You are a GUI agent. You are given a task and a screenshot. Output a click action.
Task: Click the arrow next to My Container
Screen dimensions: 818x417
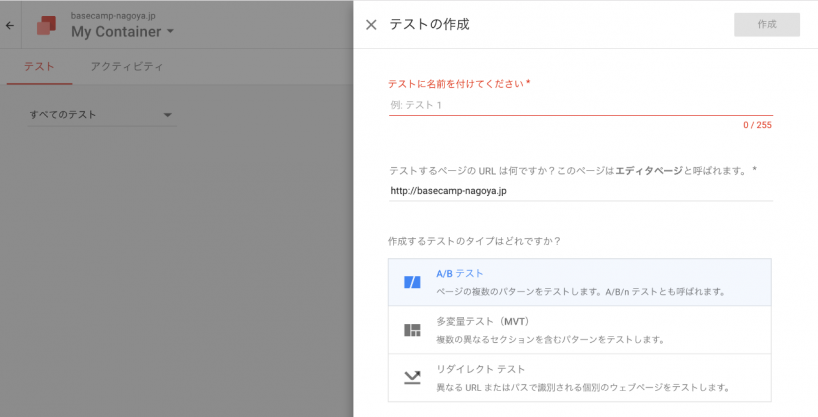click(x=170, y=32)
